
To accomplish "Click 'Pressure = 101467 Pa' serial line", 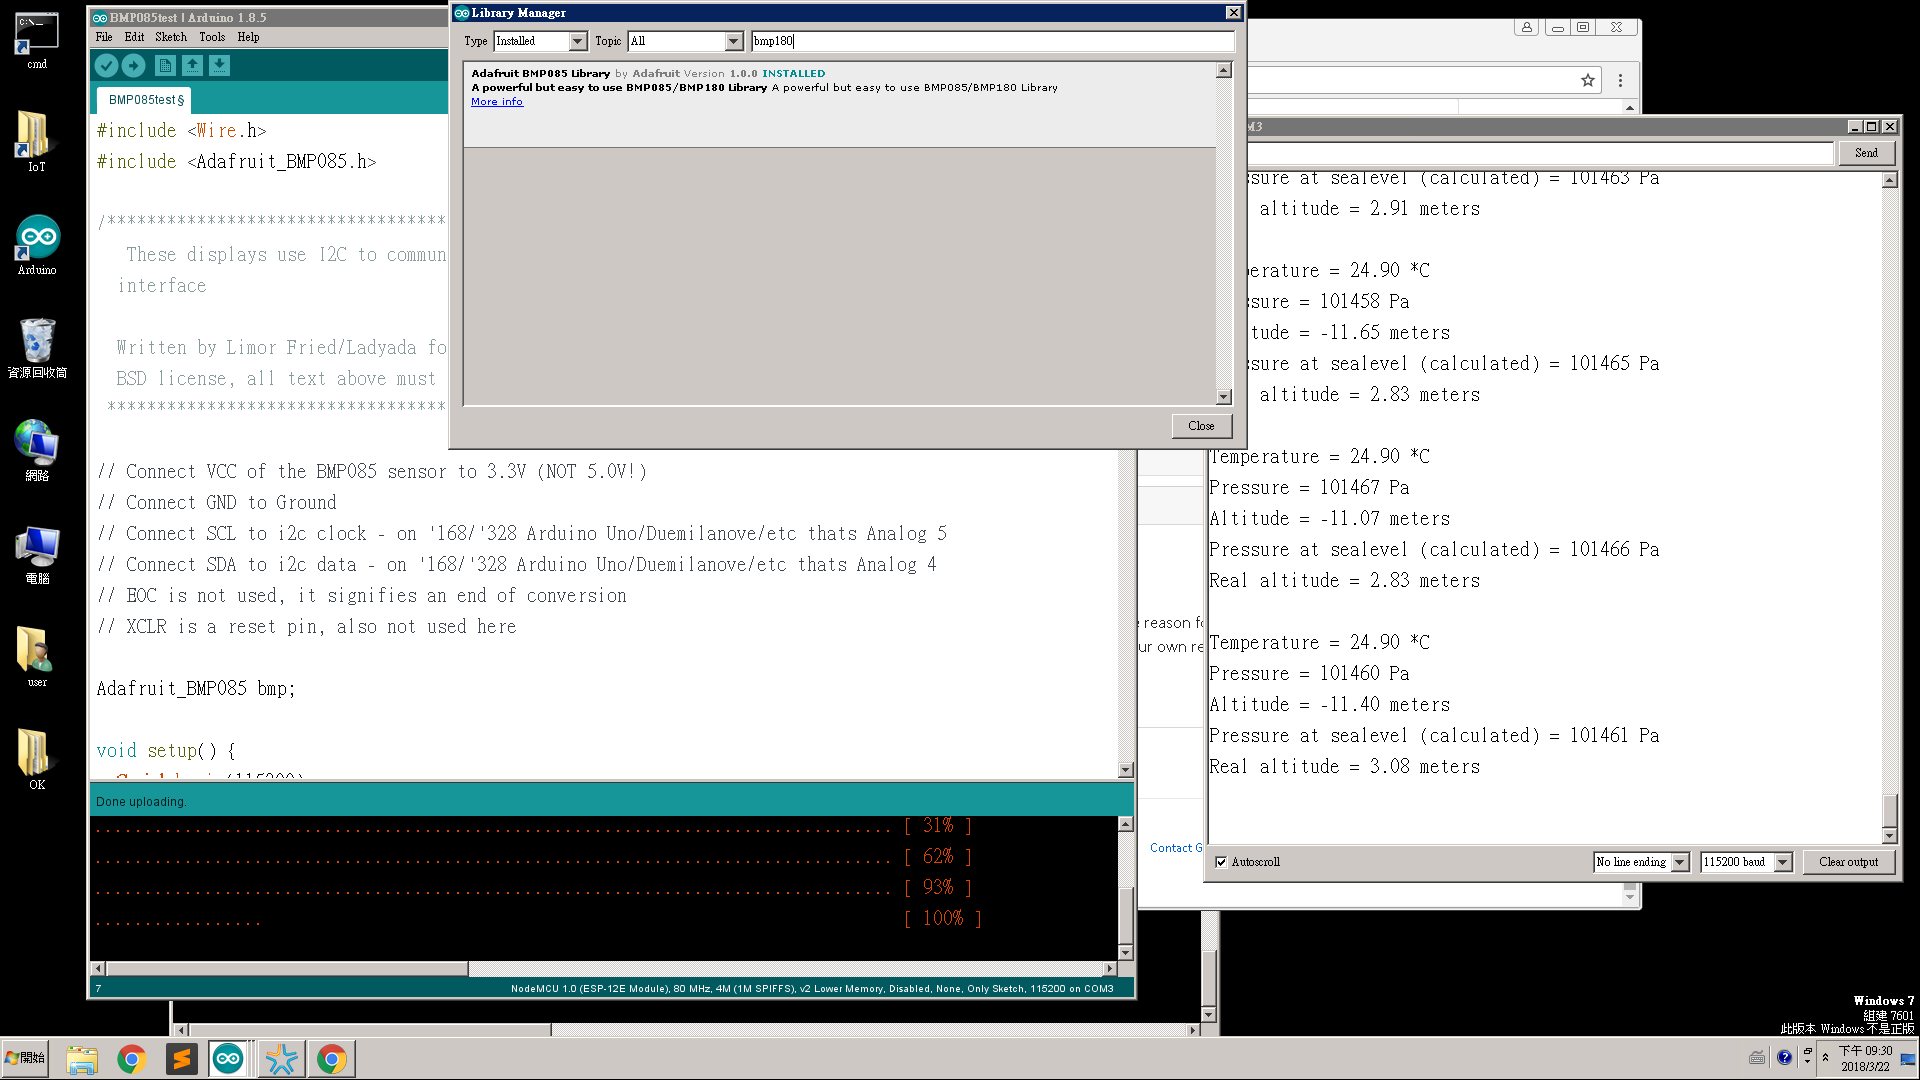I will [1309, 488].
